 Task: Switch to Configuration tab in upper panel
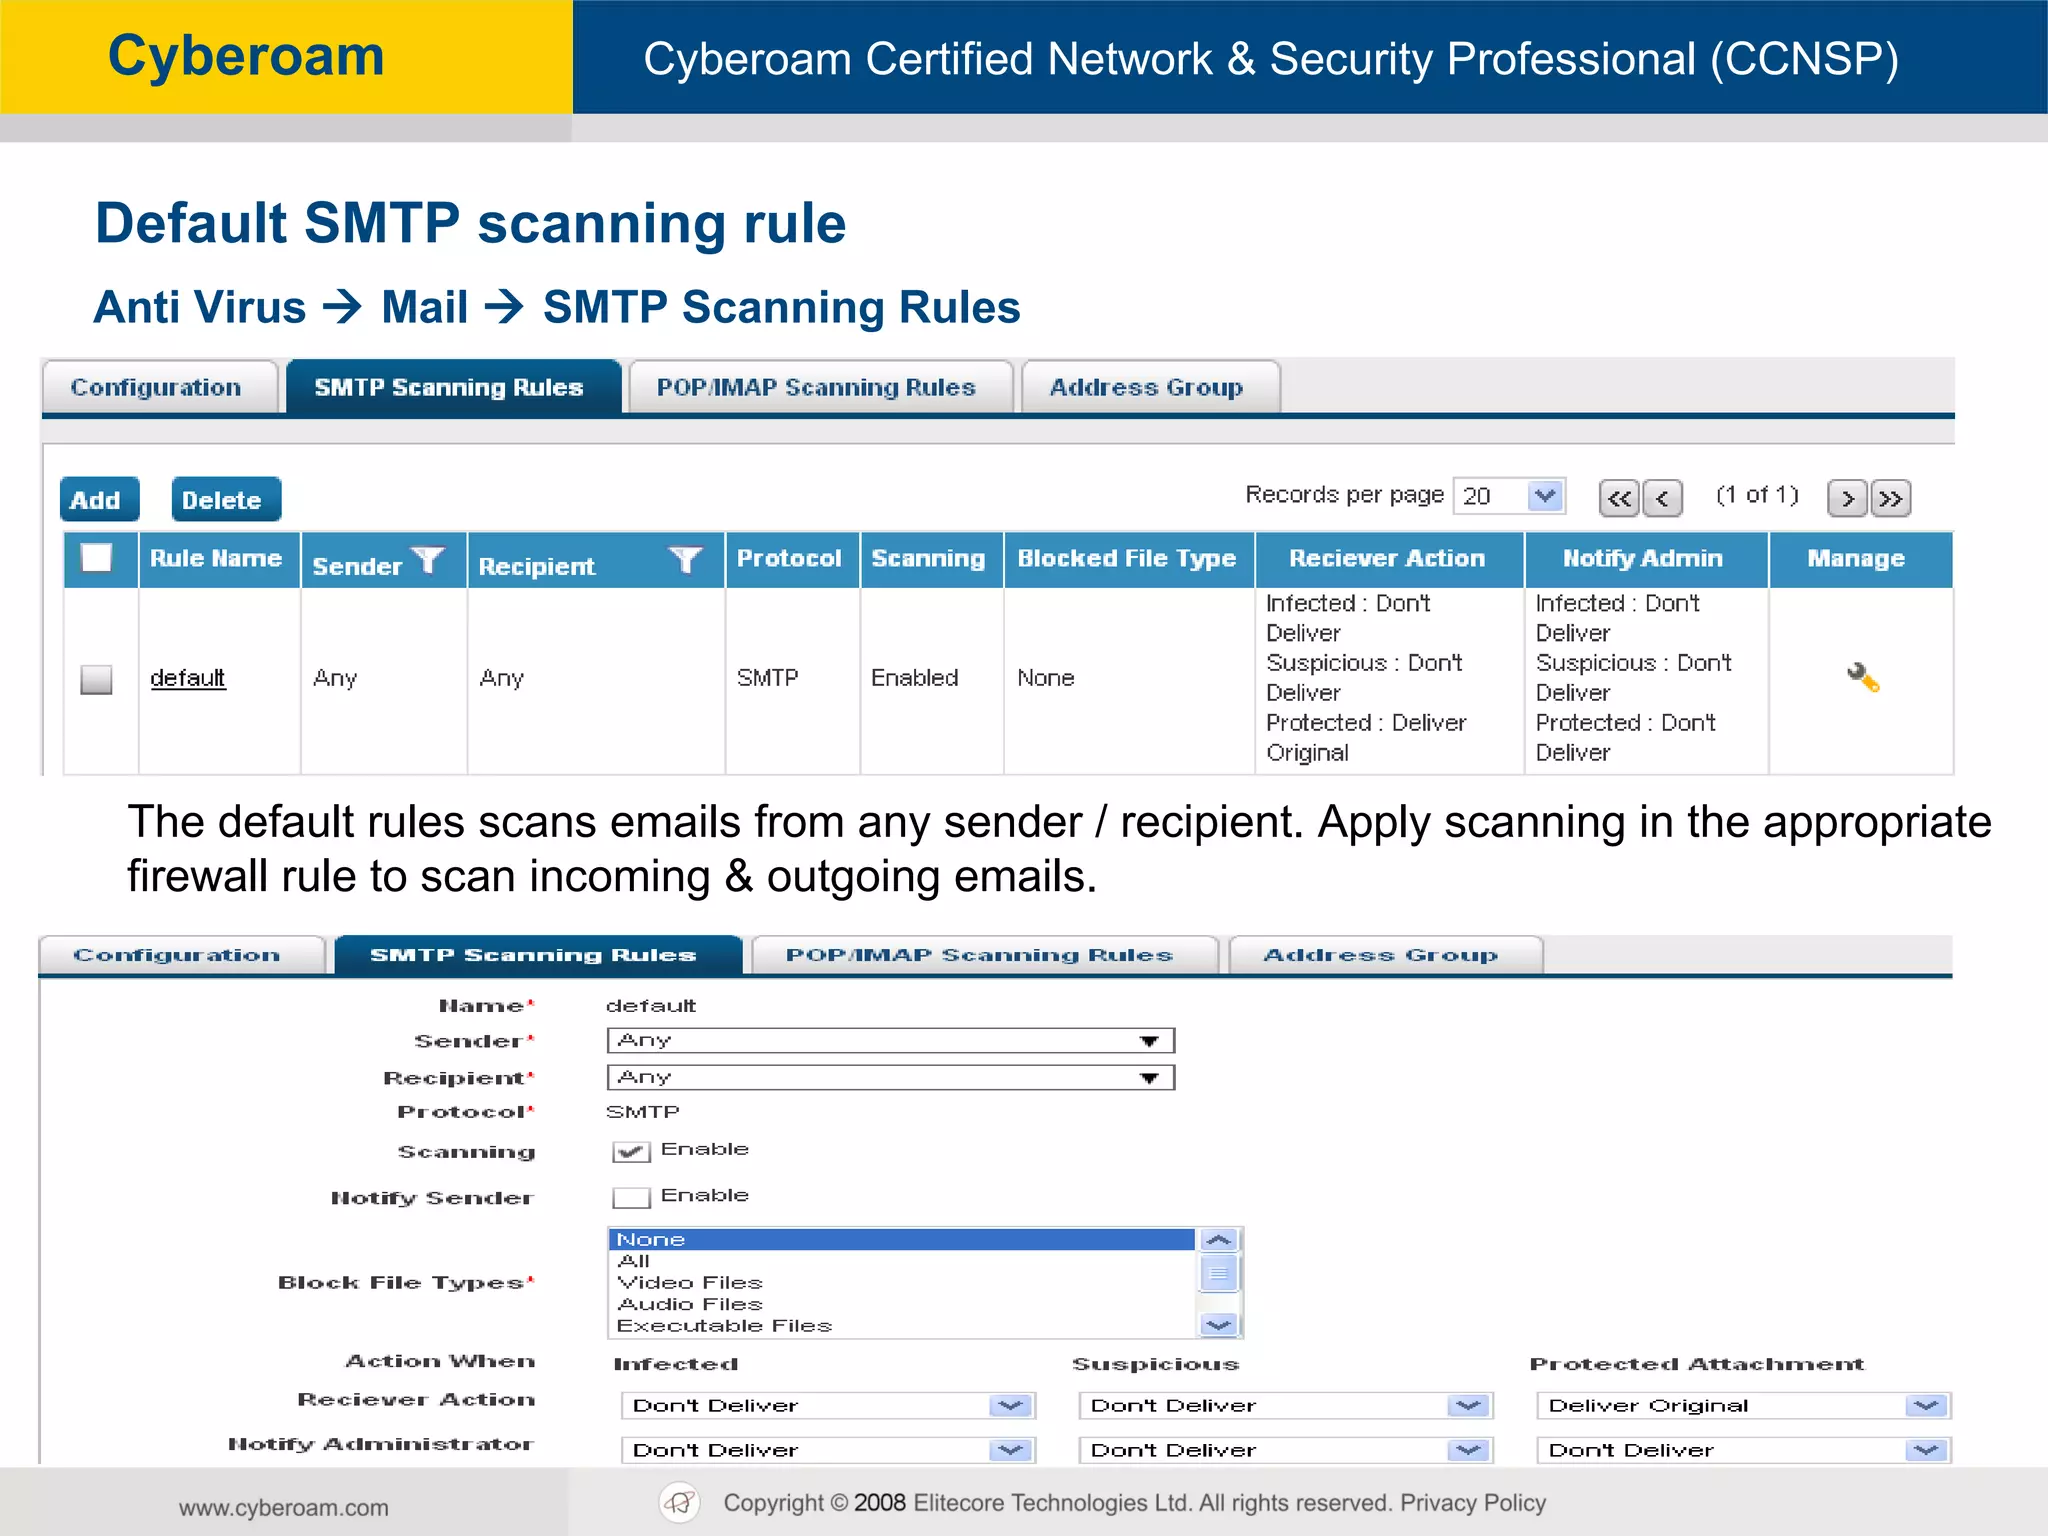click(158, 387)
